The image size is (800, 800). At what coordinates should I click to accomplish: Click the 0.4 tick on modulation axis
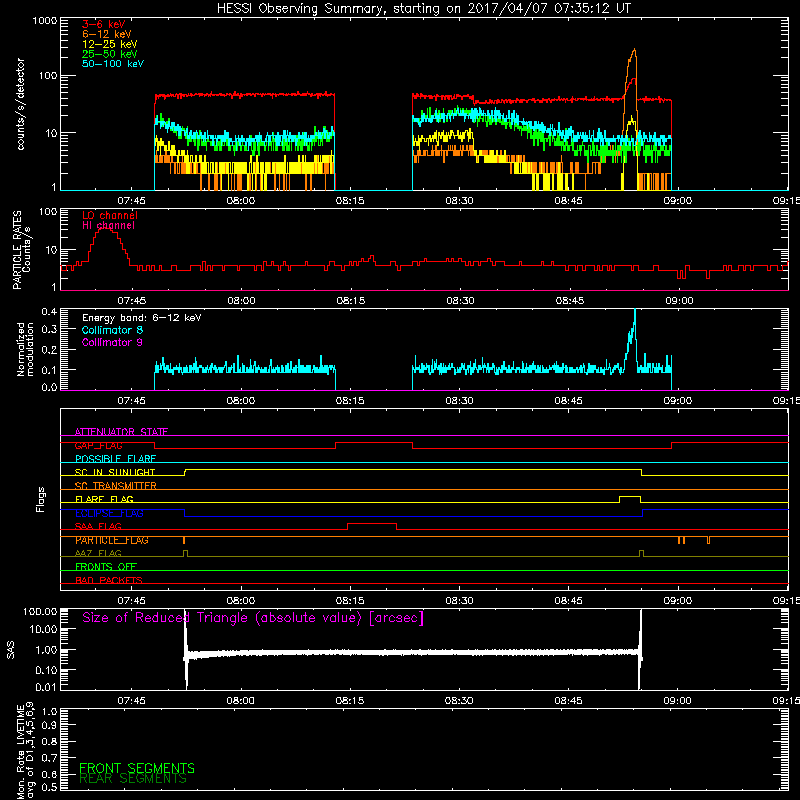tap(49, 312)
